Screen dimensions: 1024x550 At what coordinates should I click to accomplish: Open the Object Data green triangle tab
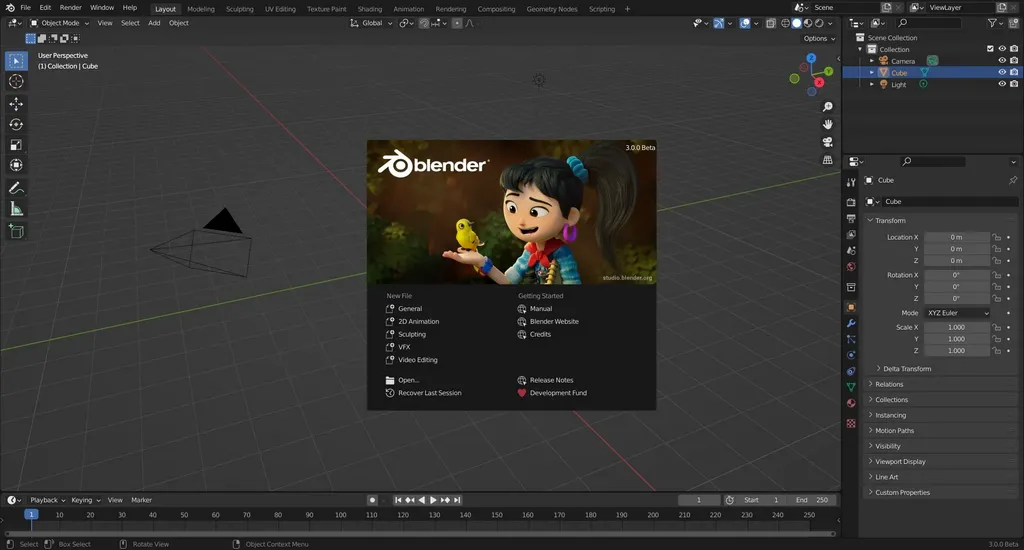851,387
